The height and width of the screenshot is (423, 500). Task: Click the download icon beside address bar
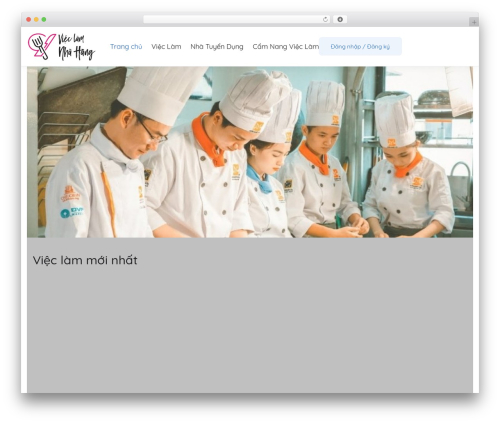[340, 20]
